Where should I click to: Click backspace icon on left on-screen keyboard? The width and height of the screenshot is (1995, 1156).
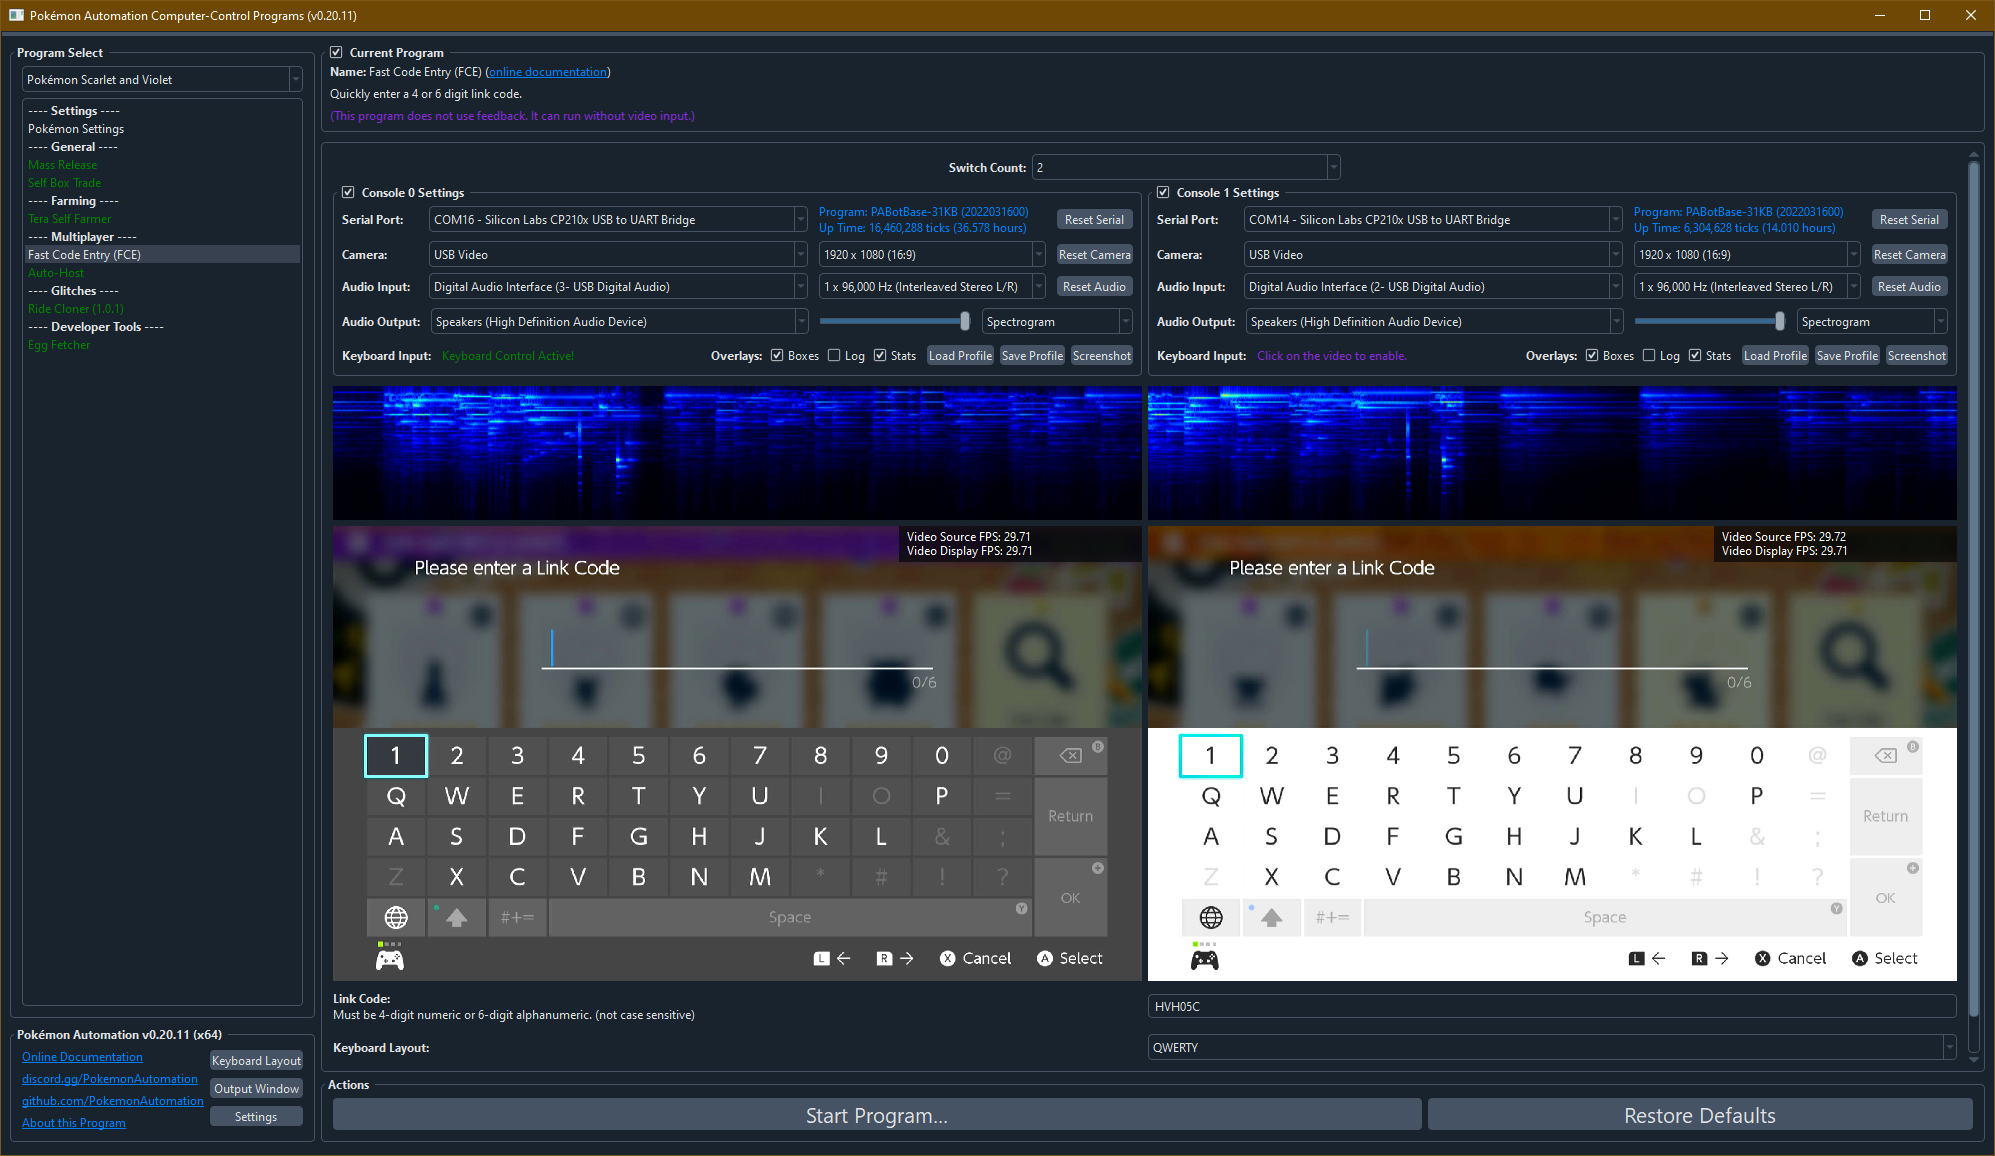click(1070, 756)
